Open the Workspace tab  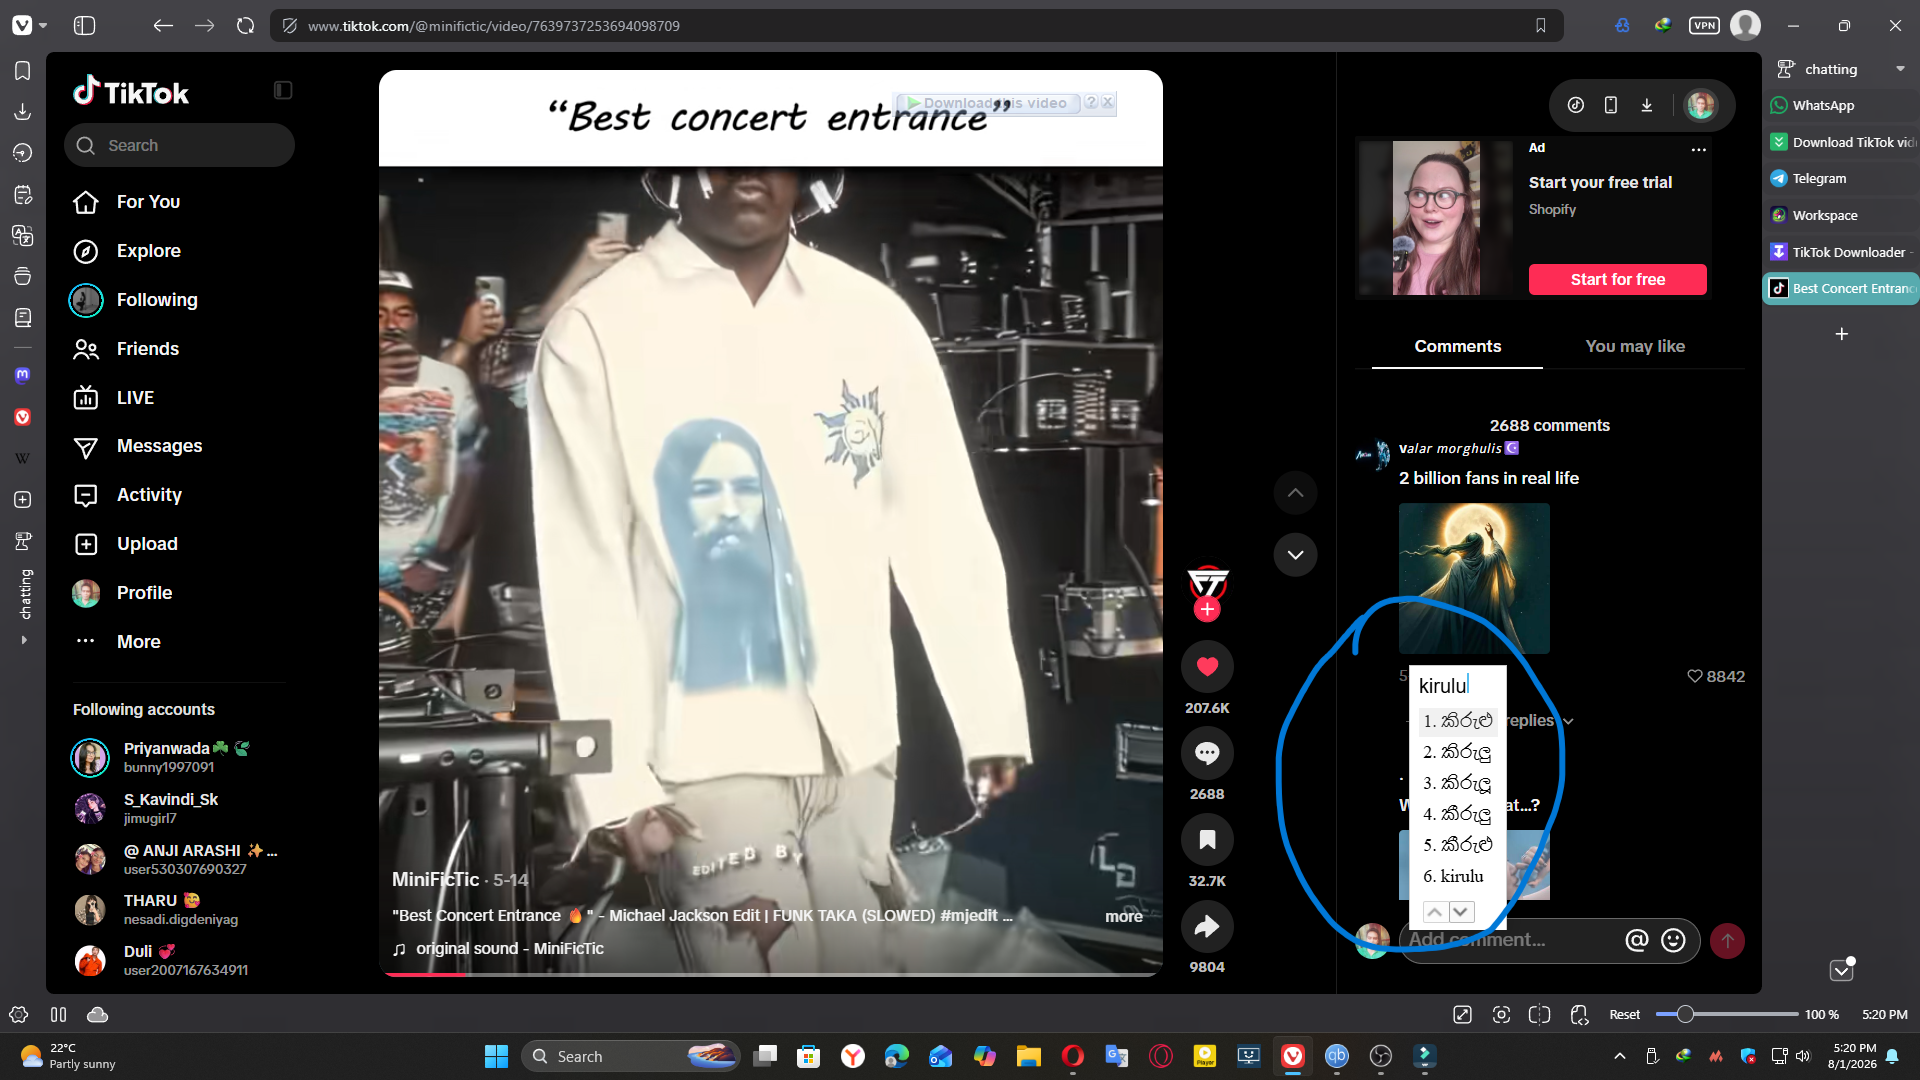[1841, 216]
